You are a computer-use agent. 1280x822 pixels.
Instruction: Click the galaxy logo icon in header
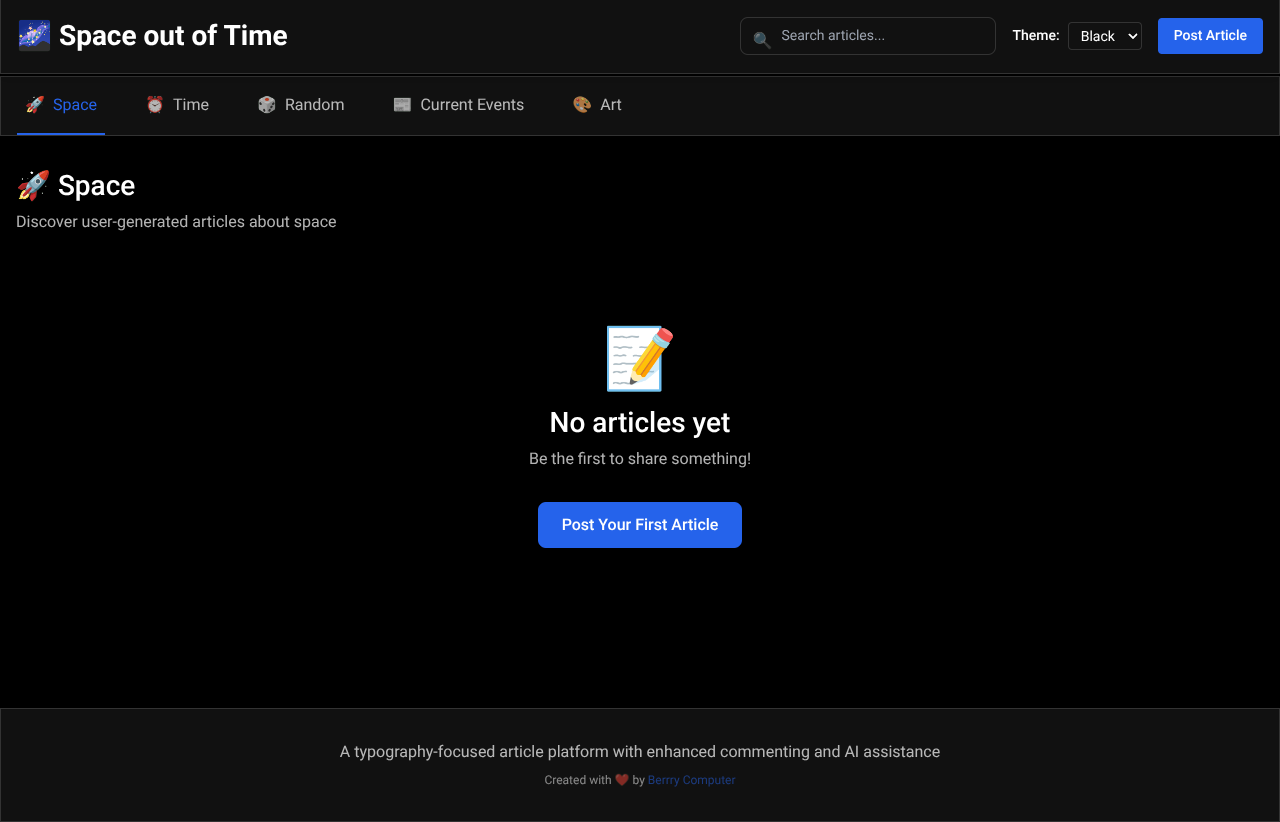coord(35,36)
